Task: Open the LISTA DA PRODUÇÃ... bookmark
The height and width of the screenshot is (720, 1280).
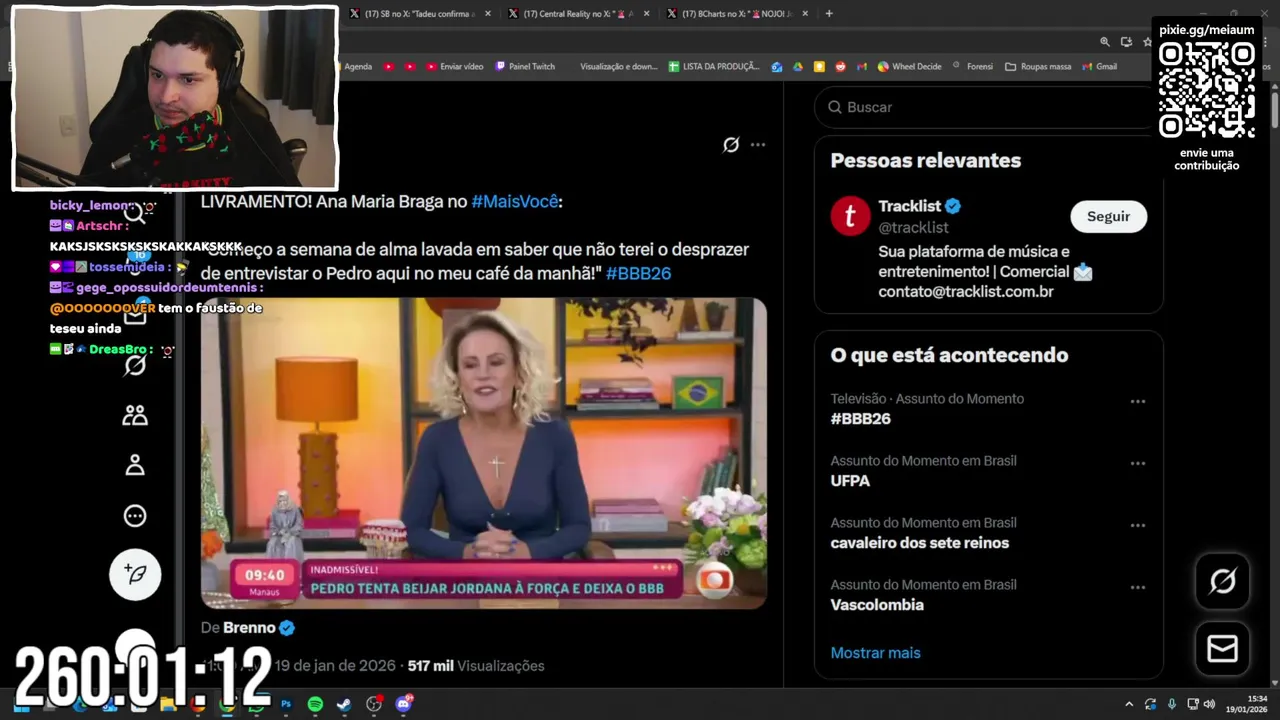Action: point(715,67)
